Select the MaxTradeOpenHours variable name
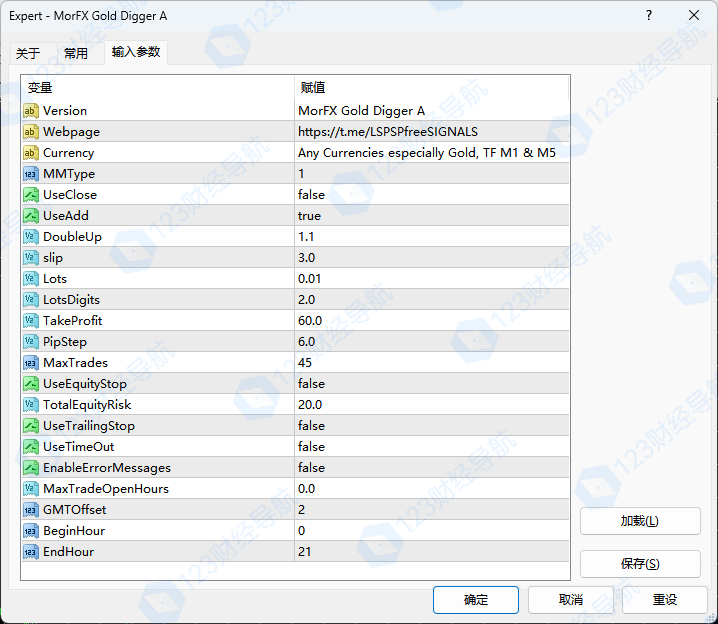718x624 pixels. coord(106,489)
